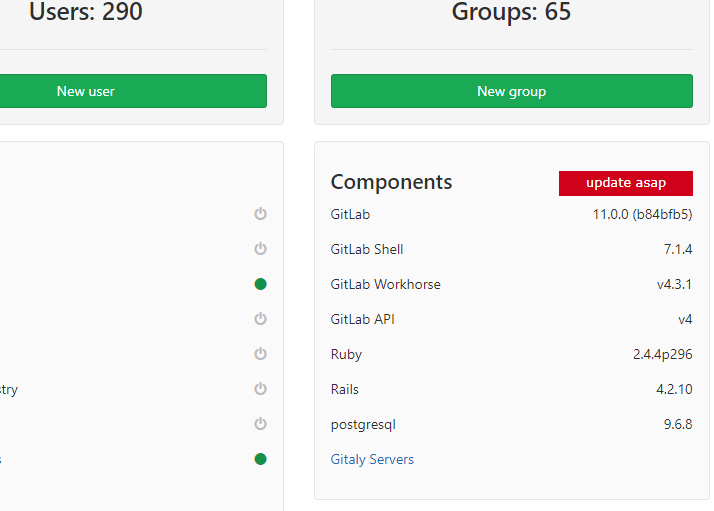Click the bottom green enabled status dot
The image size is (714, 511).
tap(260, 459)
